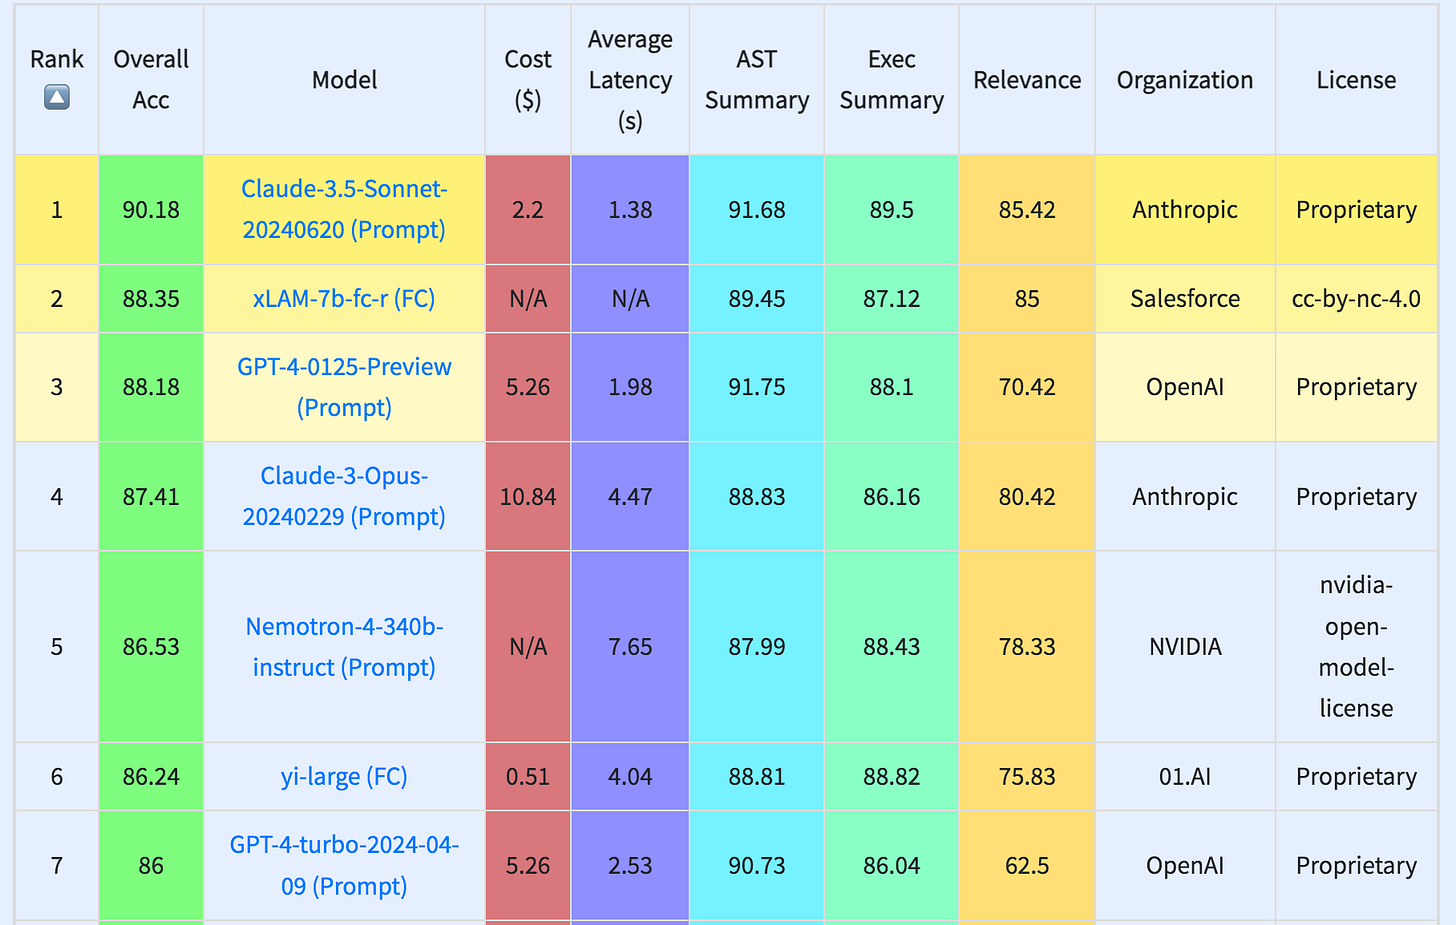Select Relevance cell 78.33
Screen dimensions: 1456x925
[1027, 647]
